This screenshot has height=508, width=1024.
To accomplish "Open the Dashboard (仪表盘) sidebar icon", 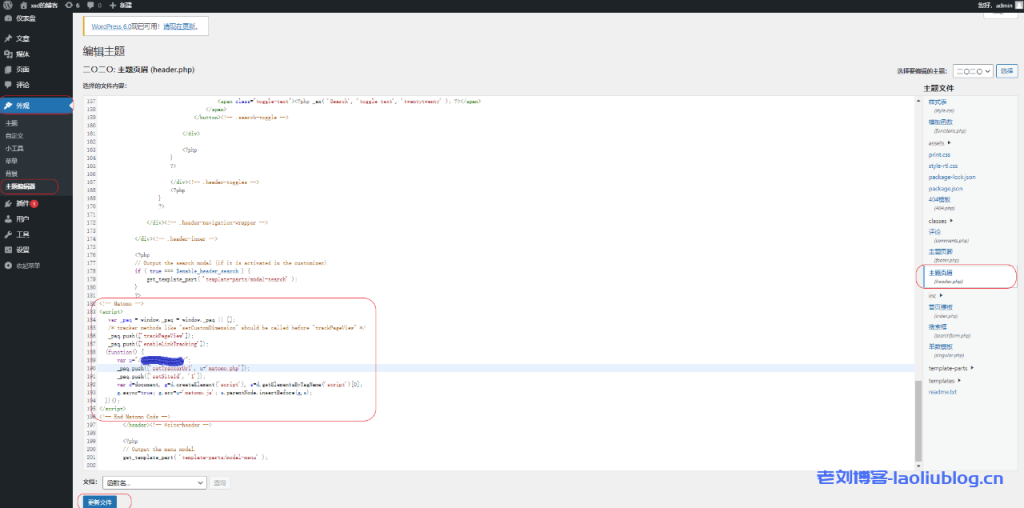I will pos(8,18).
